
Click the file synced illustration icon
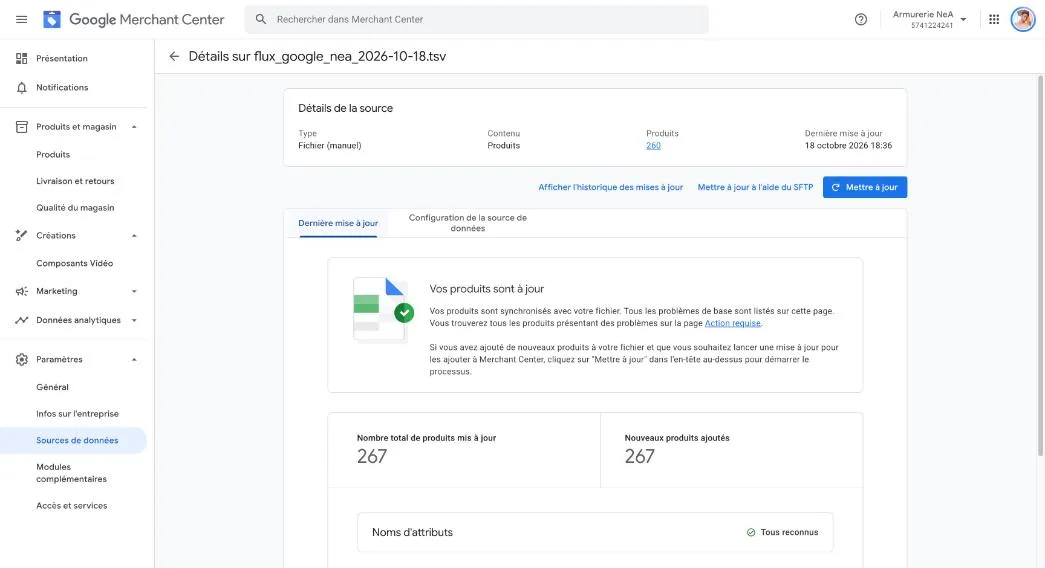[x=383, y=311]
